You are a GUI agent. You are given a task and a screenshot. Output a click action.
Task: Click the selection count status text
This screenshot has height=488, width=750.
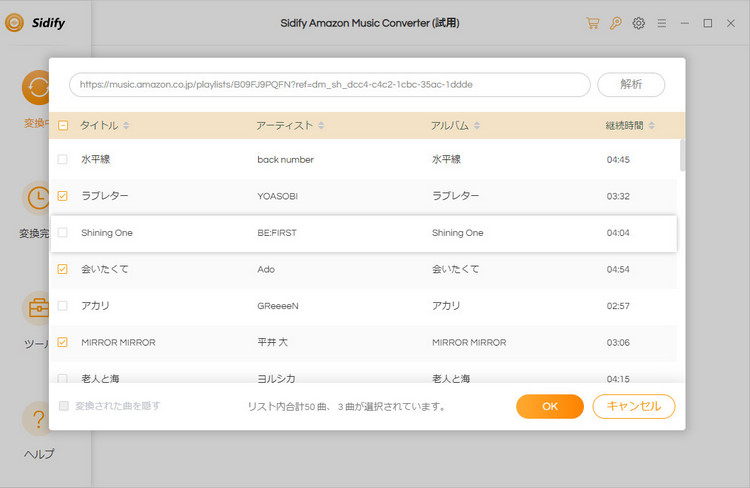(x=348, y=407)
